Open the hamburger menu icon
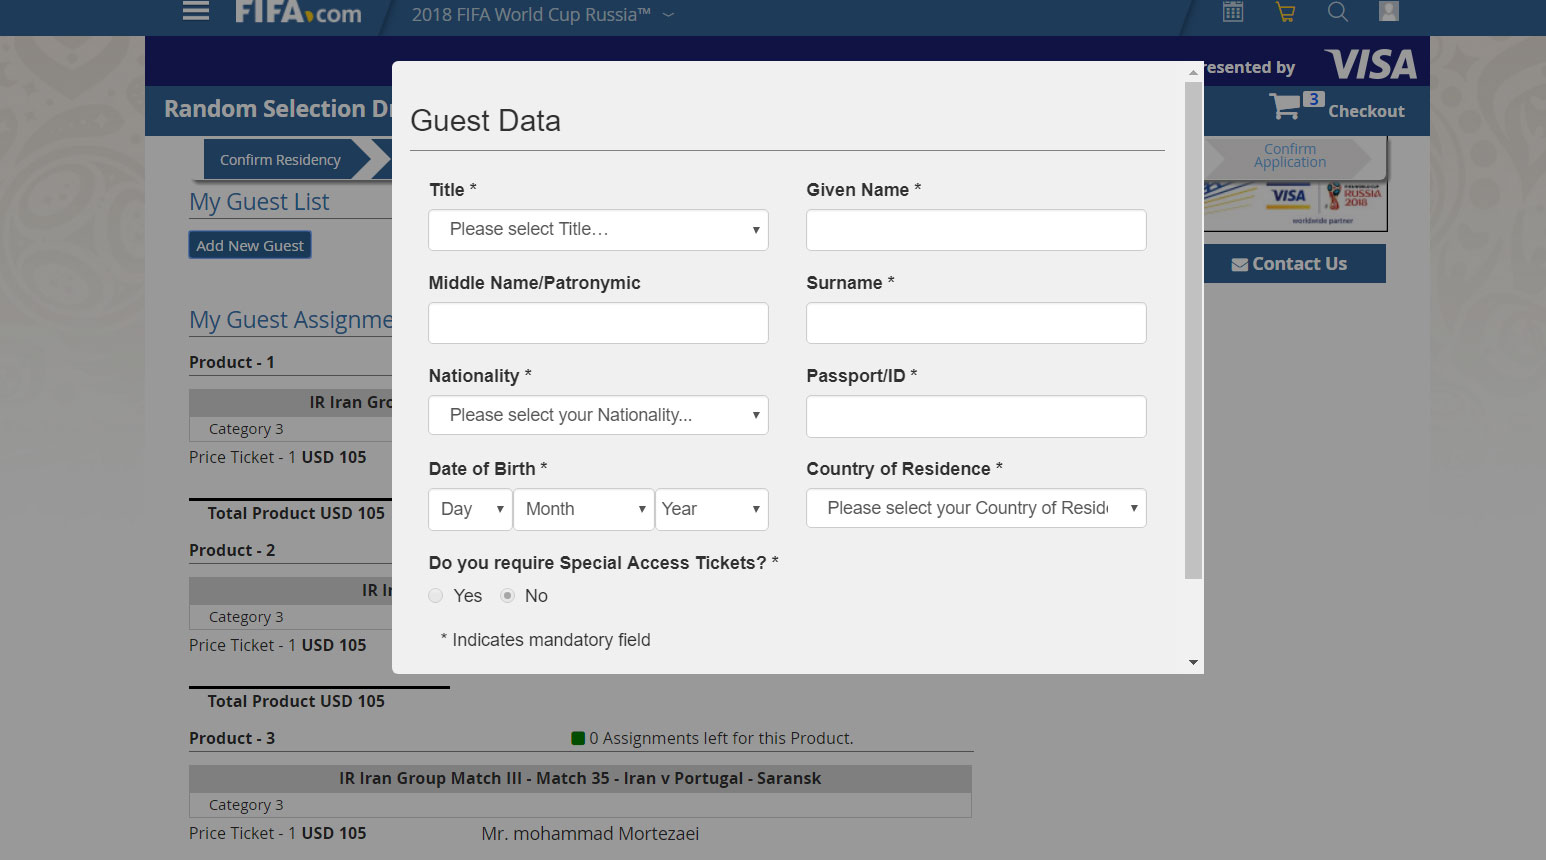Image resolution: width=1546 pixels, height=860 pixels. point(196,12)
